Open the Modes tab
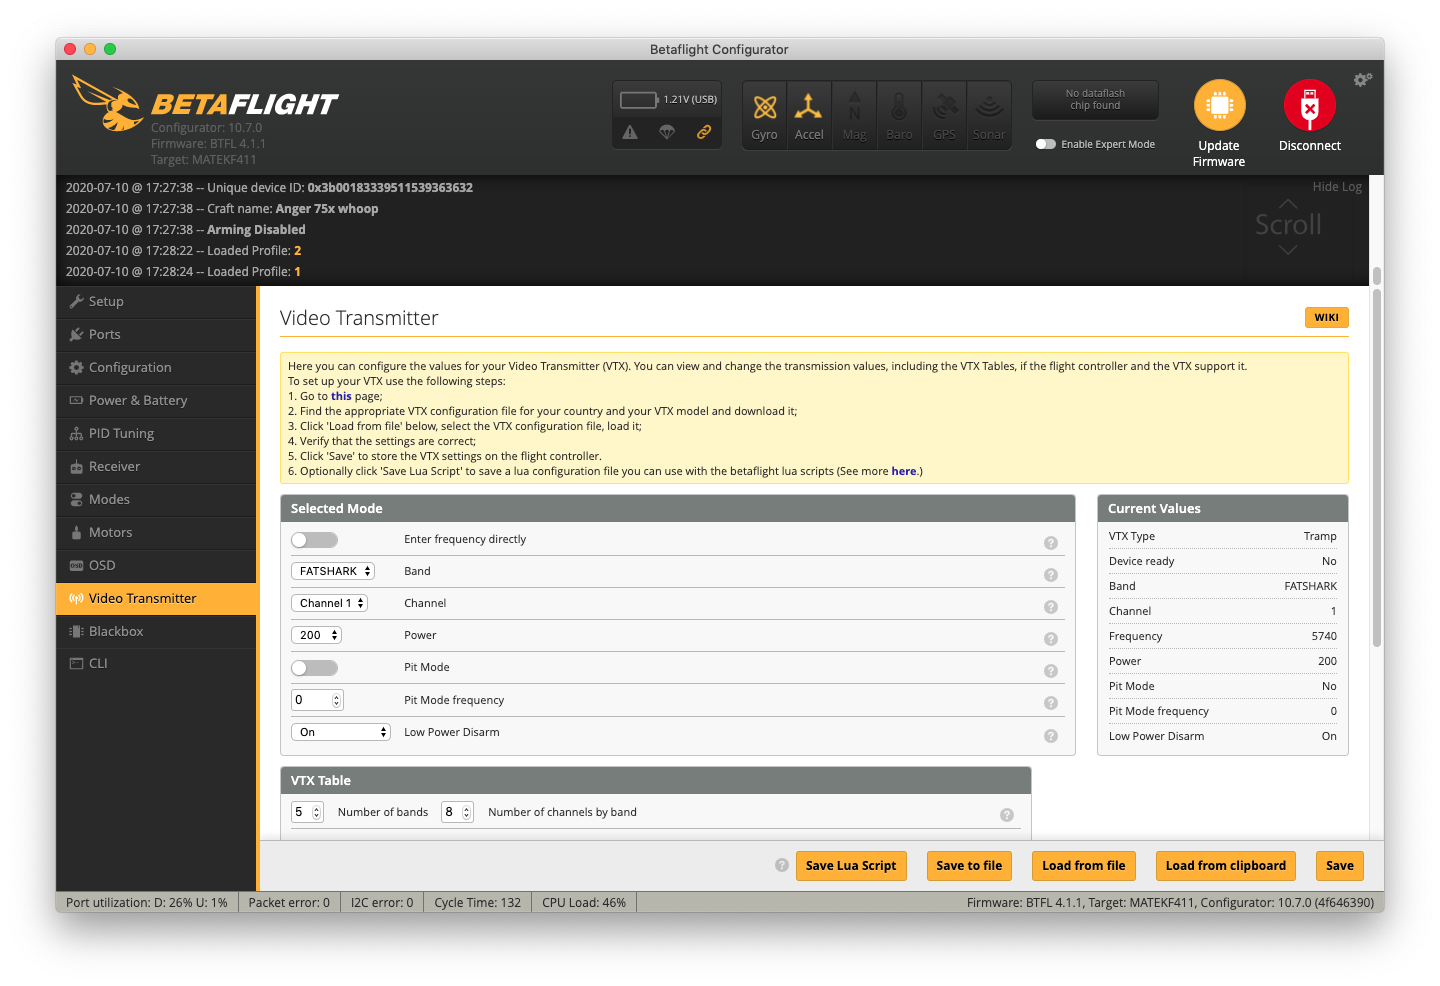 point(156,499)
